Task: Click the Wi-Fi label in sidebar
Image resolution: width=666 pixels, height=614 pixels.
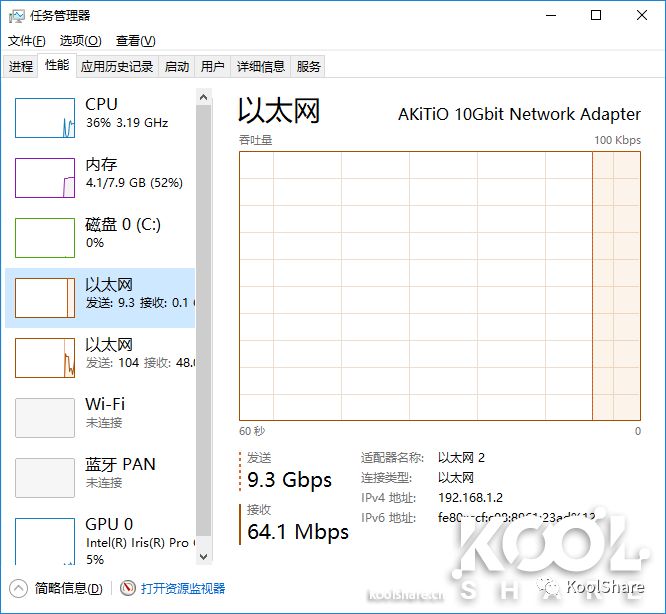Action: click(x=105, y=404)
